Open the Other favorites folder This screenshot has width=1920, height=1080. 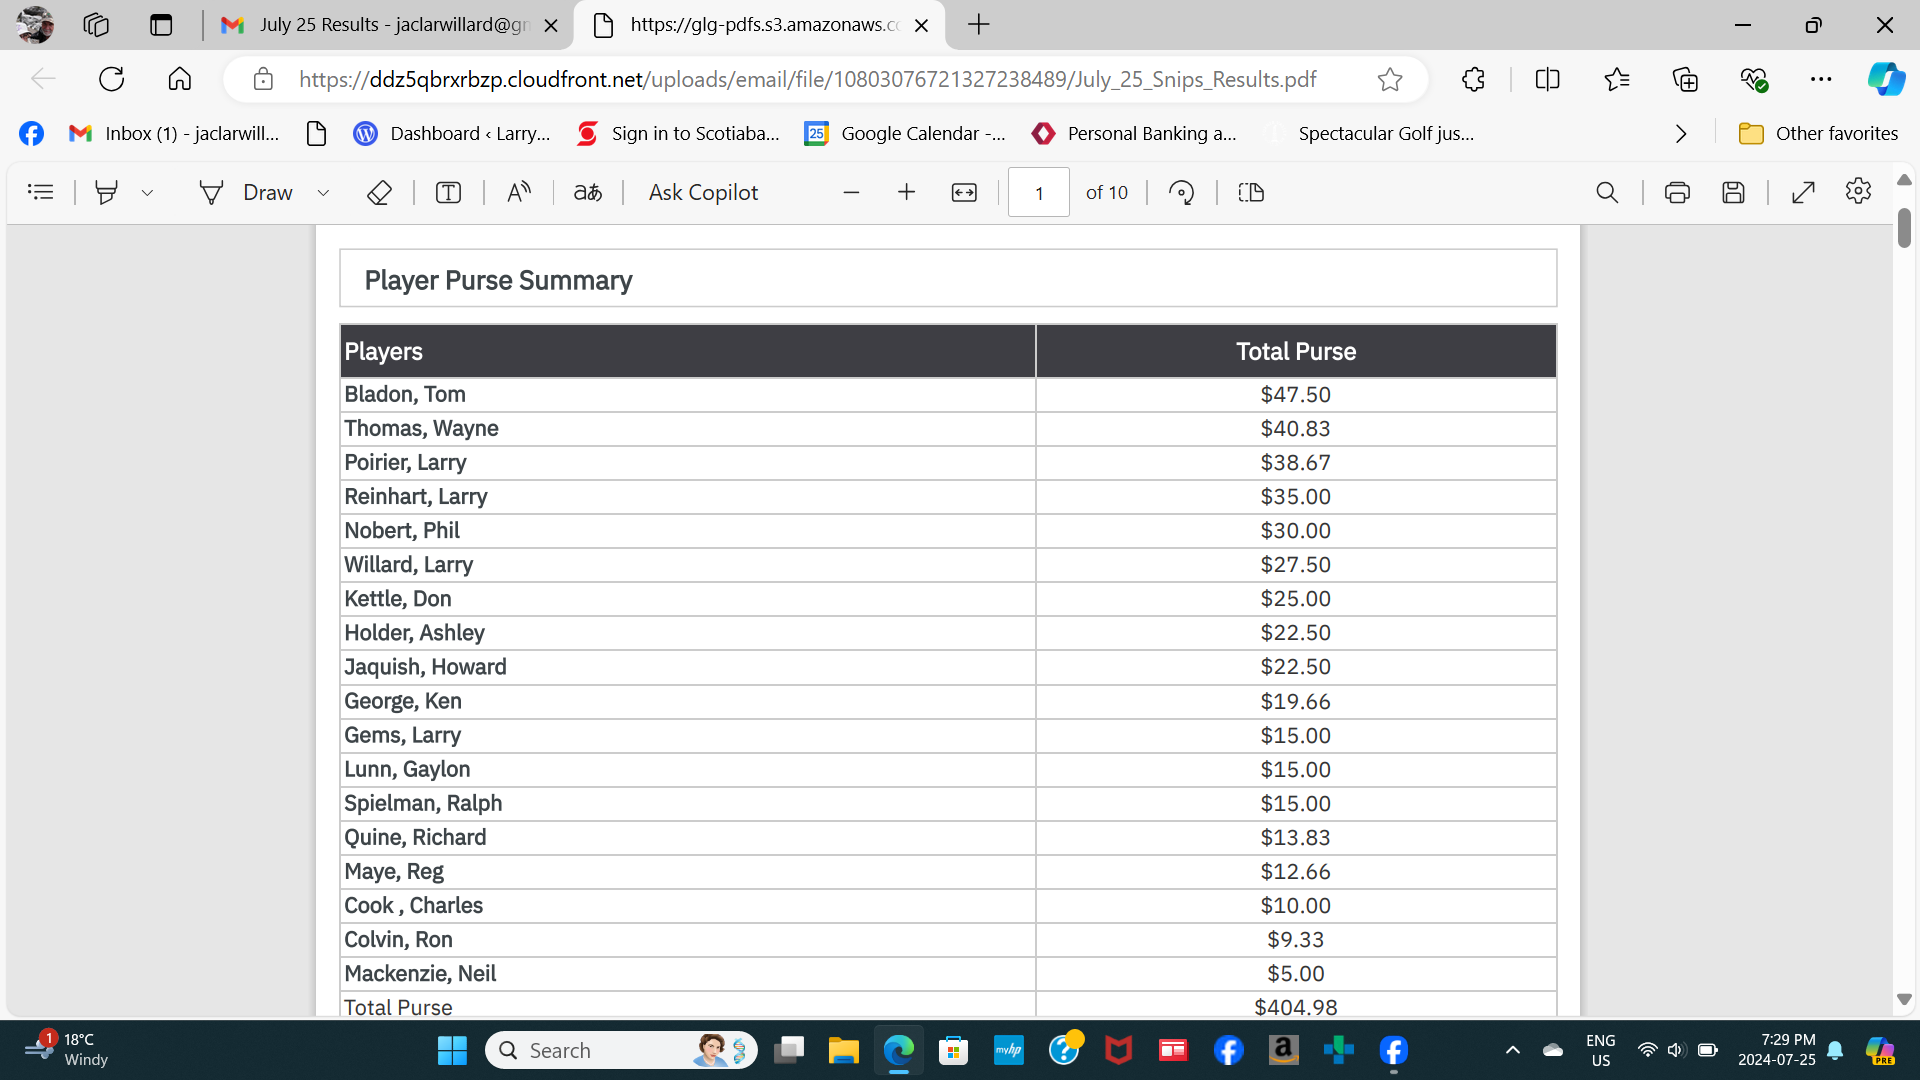coord(1818,133)
